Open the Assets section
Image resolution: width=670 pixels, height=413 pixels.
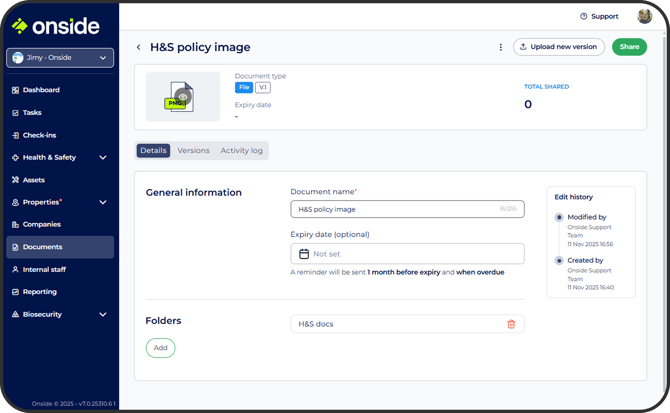coord(34,180)
